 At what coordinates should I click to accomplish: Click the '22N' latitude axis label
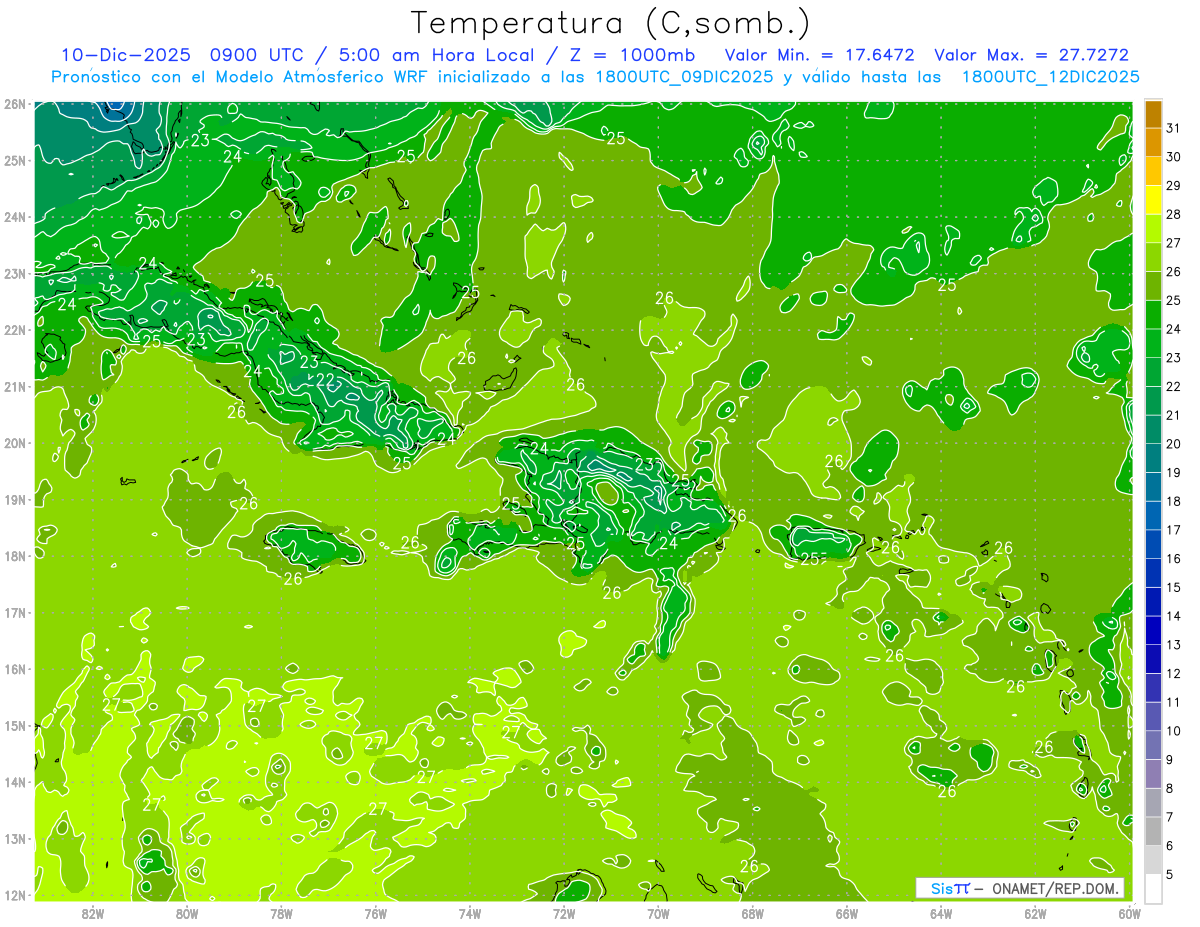coord(13,330)
